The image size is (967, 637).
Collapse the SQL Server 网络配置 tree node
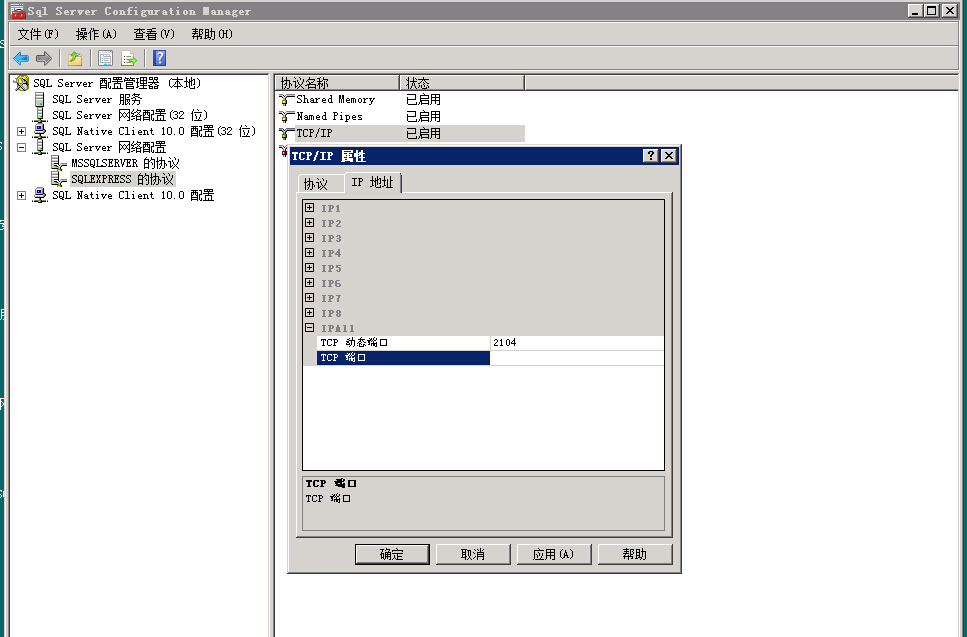coord(22,147)
